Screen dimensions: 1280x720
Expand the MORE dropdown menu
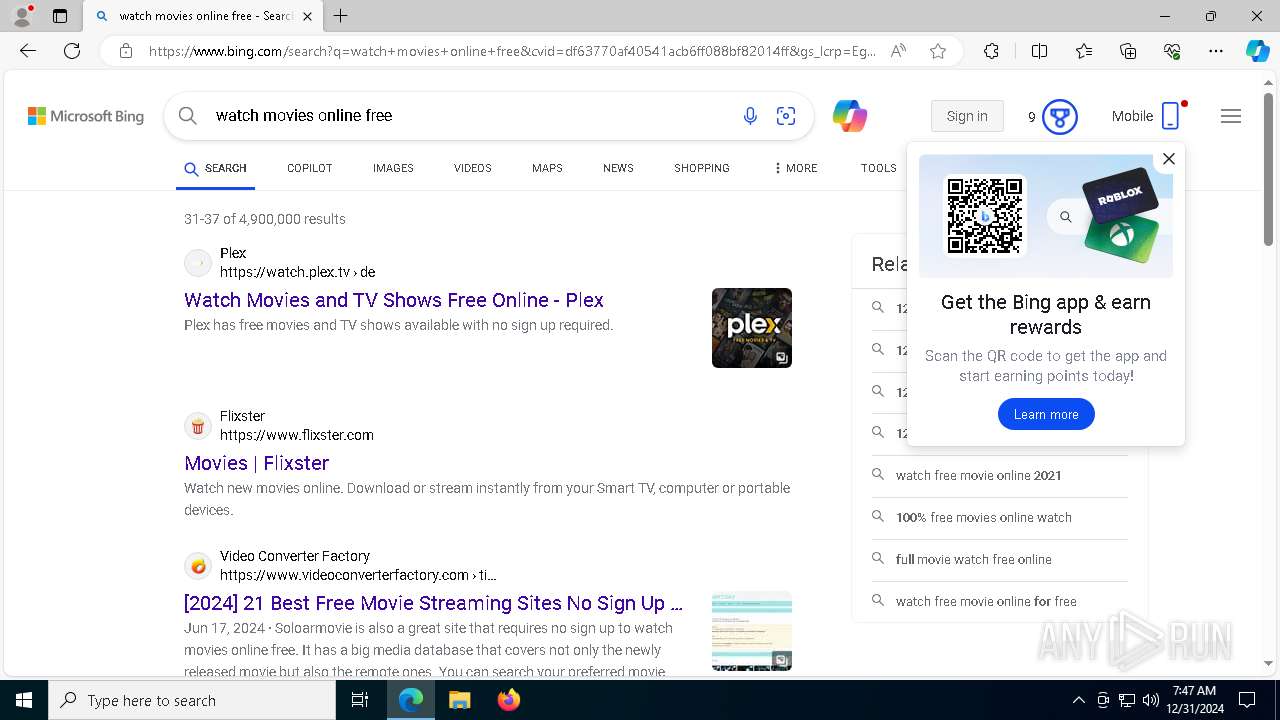[x=795, y=168]
